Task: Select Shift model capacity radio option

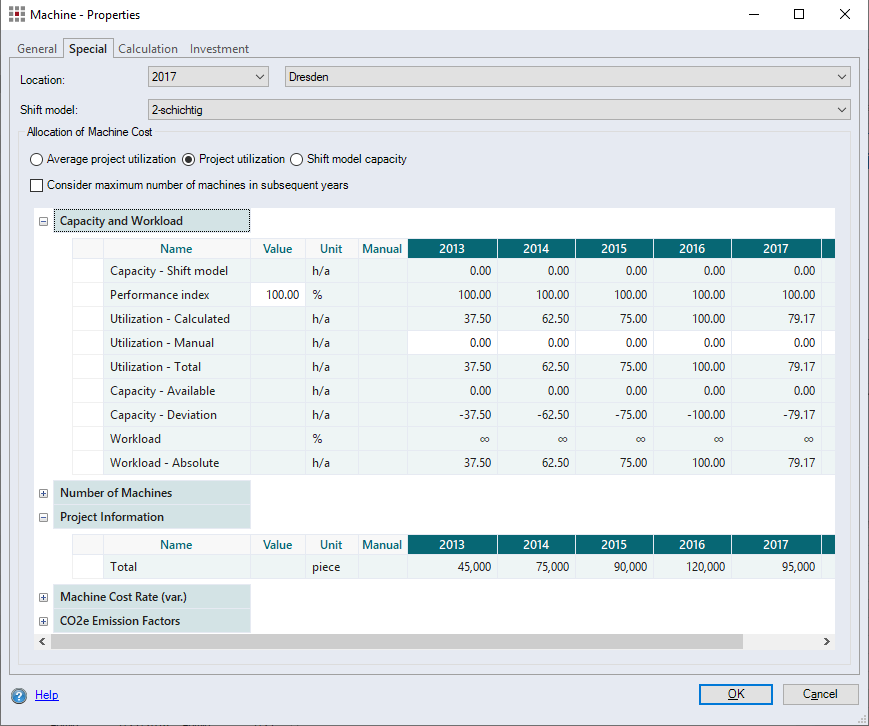Action: [297, 159]
